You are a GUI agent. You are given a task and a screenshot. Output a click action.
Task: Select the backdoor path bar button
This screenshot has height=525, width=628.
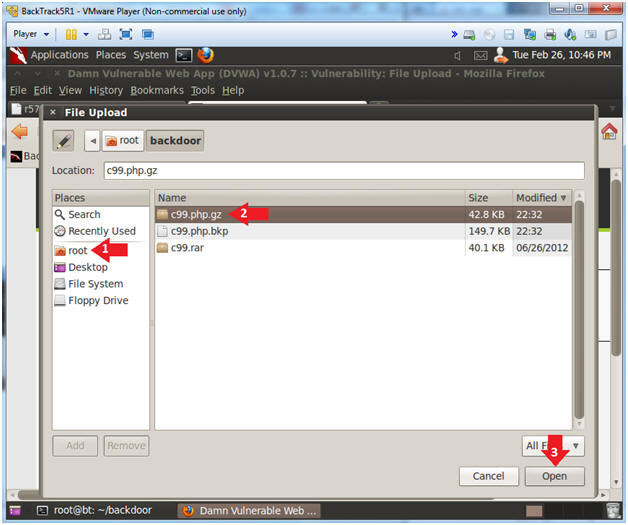[x=175, y=141]
